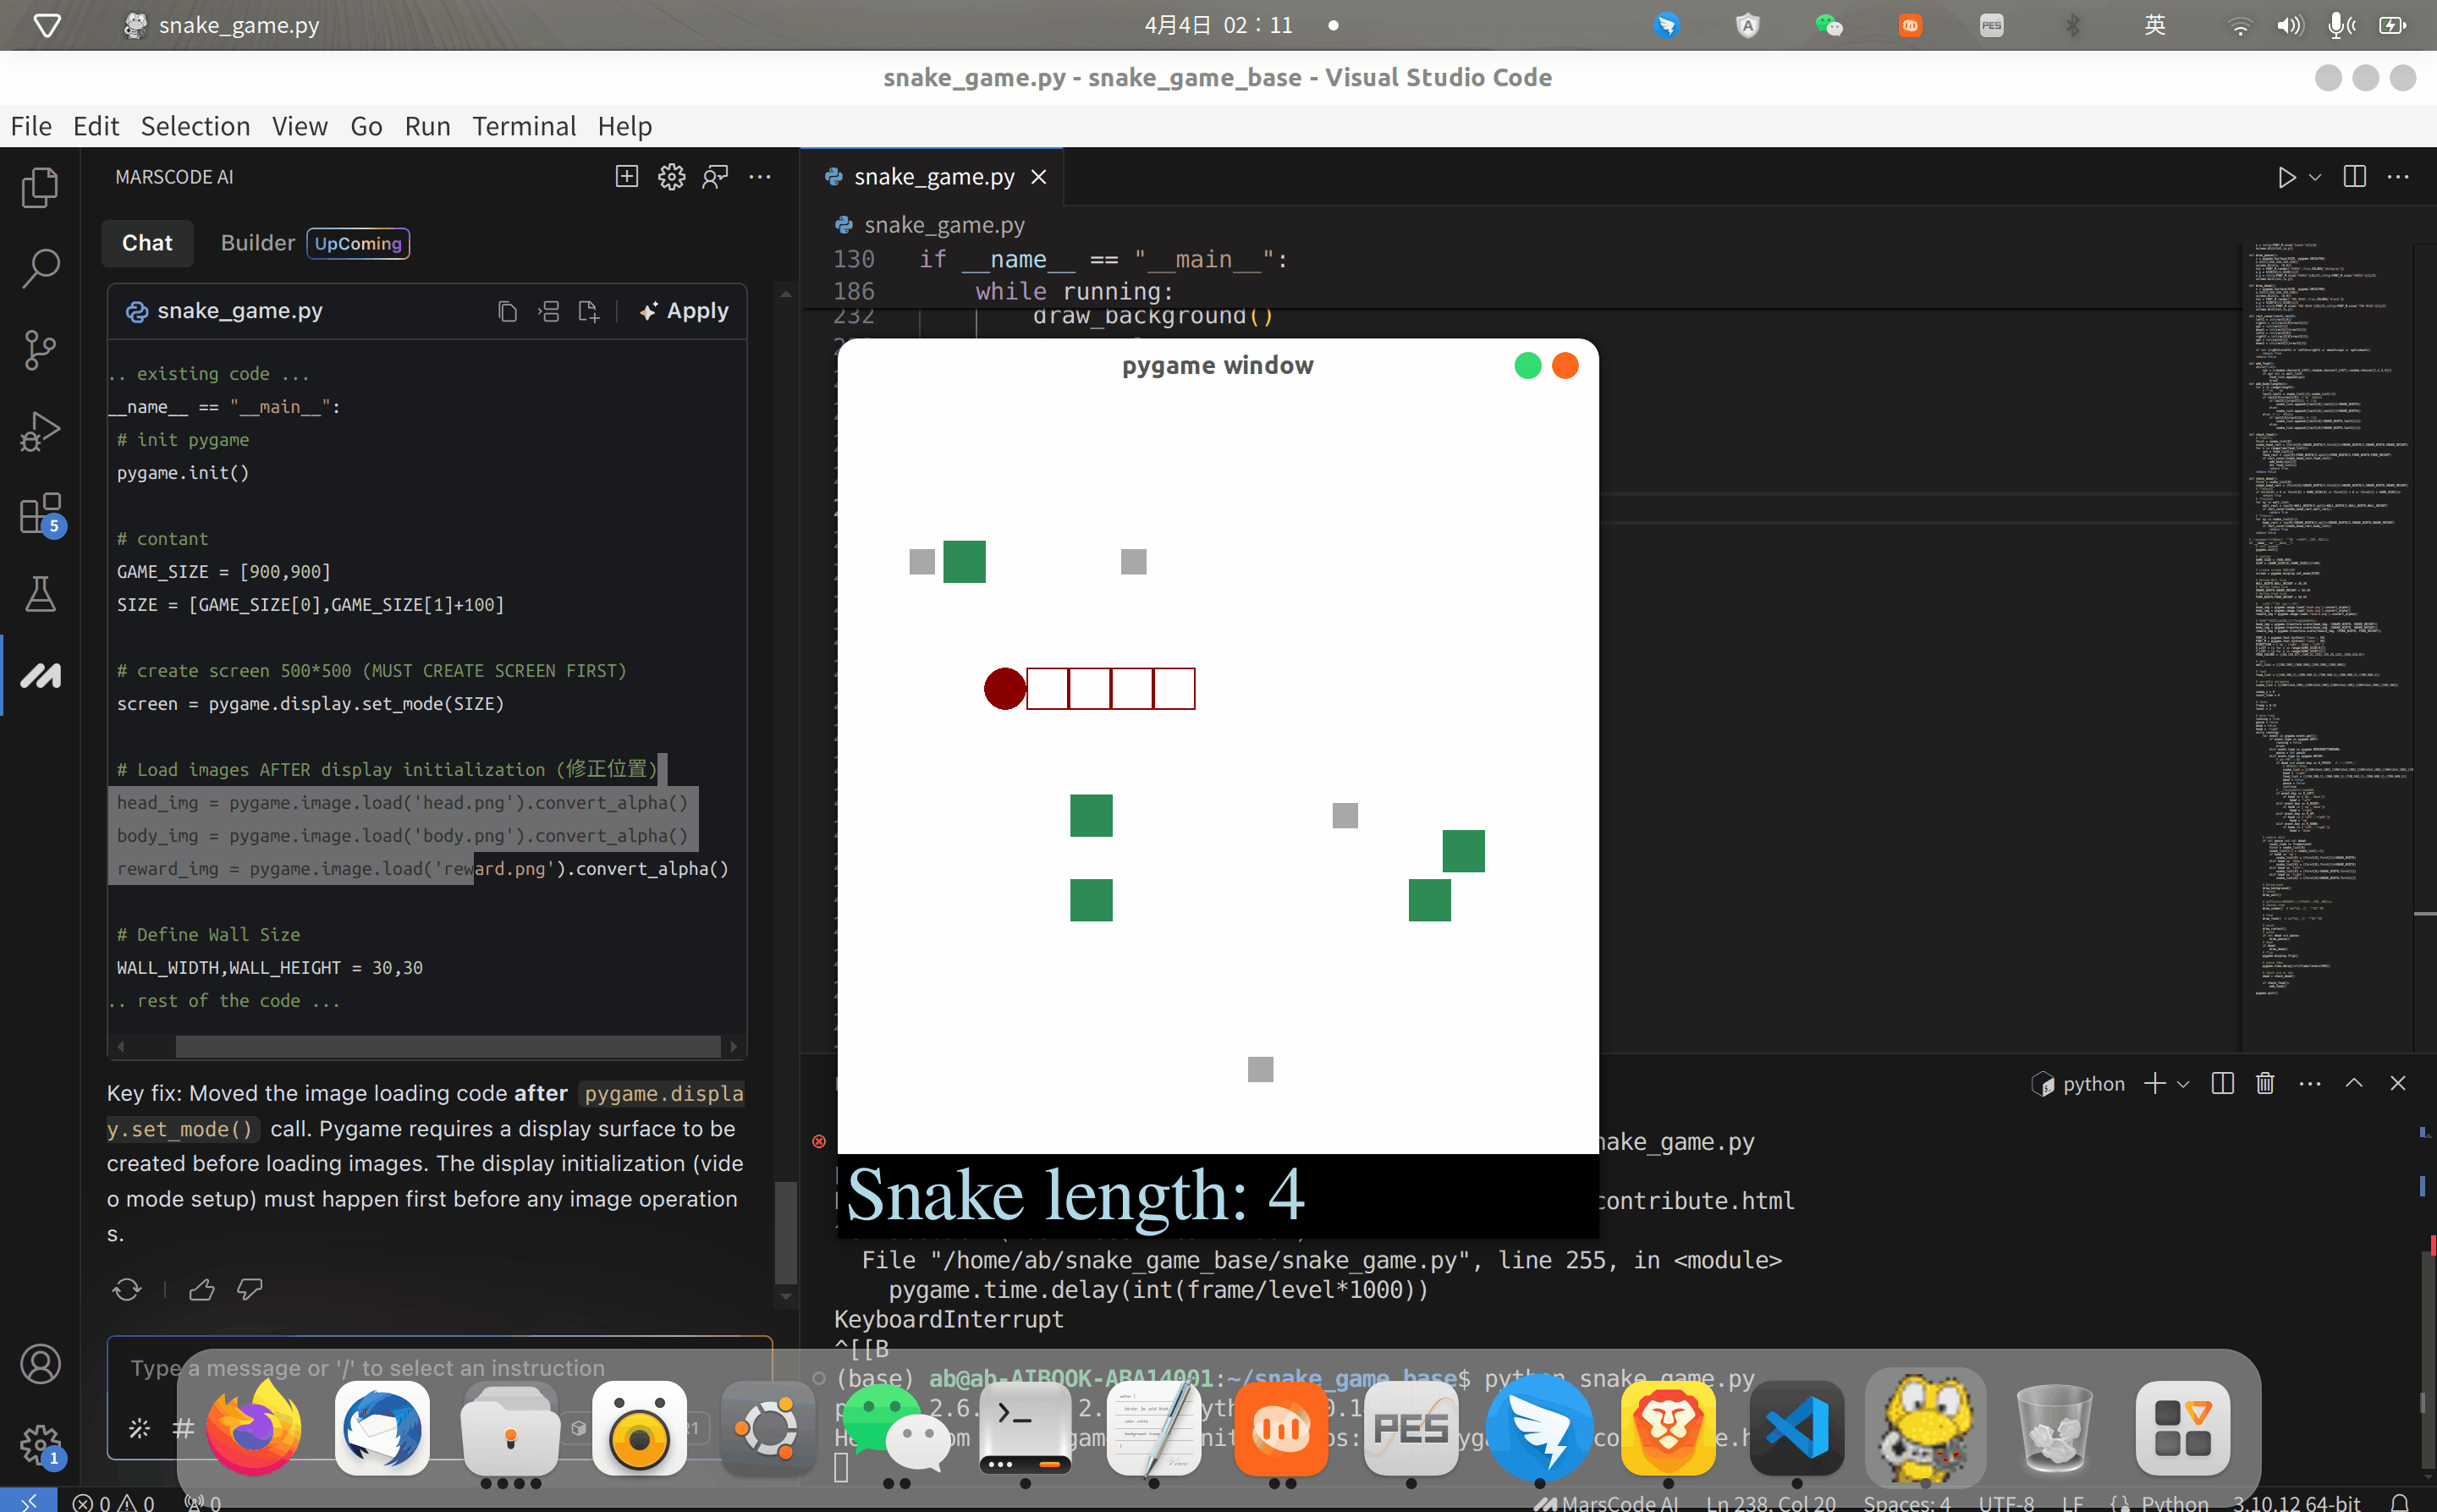Copy the snake_game.py code snippet
The width and height of the screenshot is (2437, 1512).
click(x=507, y=312)
